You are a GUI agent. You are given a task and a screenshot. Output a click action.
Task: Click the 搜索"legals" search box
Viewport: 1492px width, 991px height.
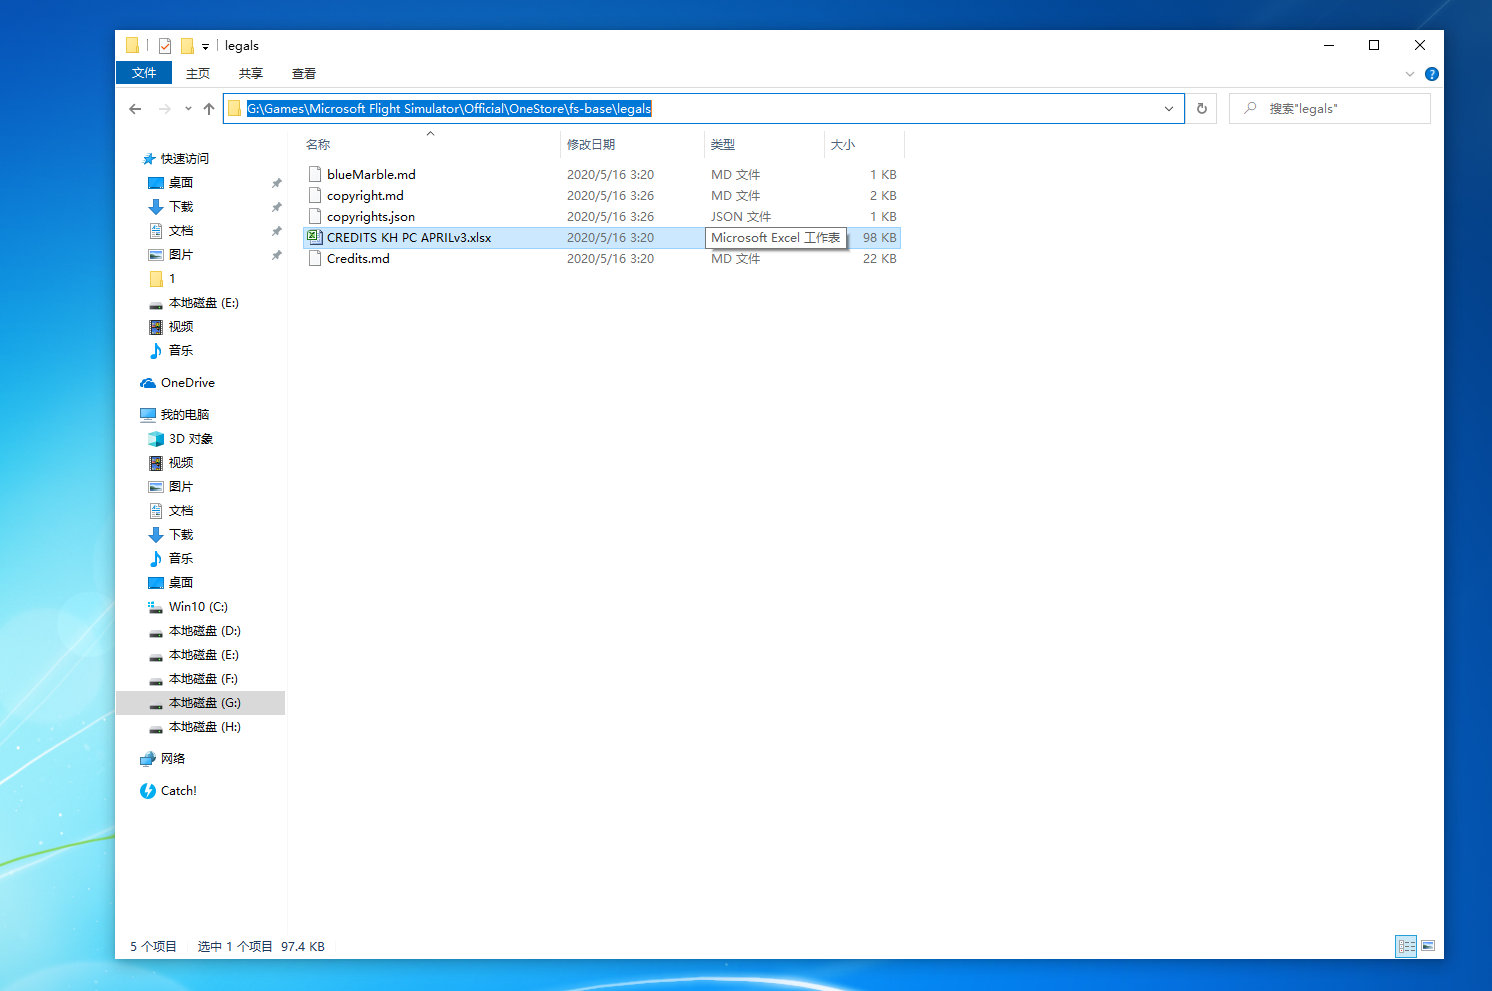pyautogui.click(x=1330, y=109)
